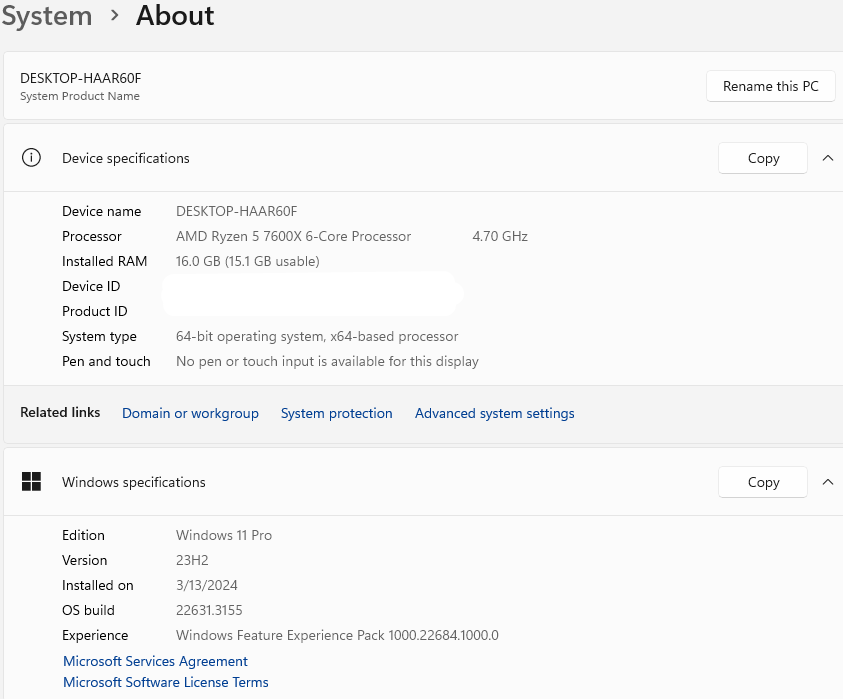Click the 64-bit operating system value
The width and height of the screenshot is (843, 699).
317,336
